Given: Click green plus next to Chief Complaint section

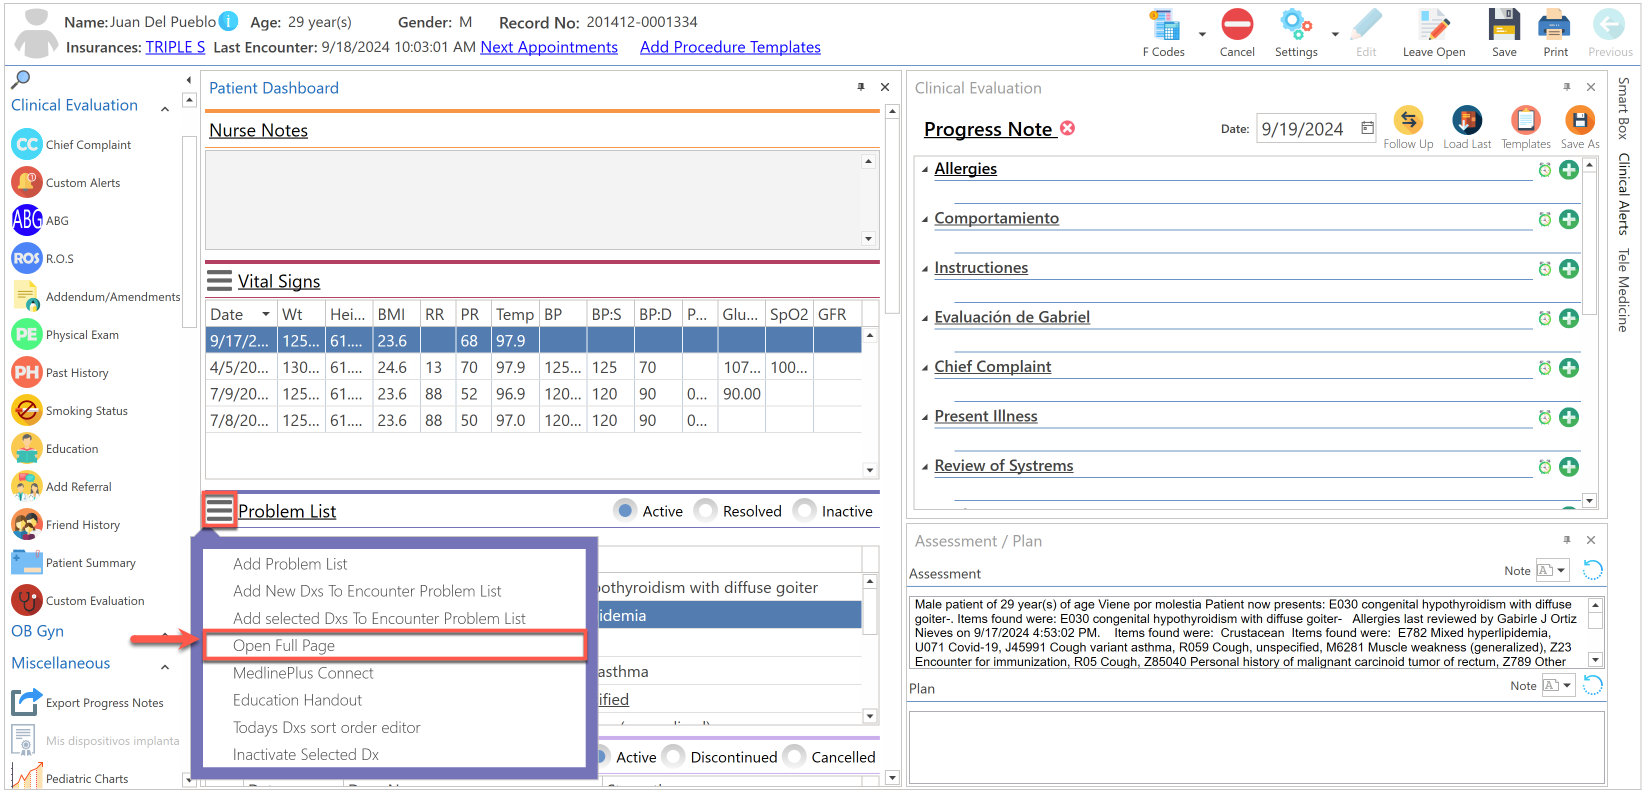Looking at the screenshot, I should [x=1569, y=368].
